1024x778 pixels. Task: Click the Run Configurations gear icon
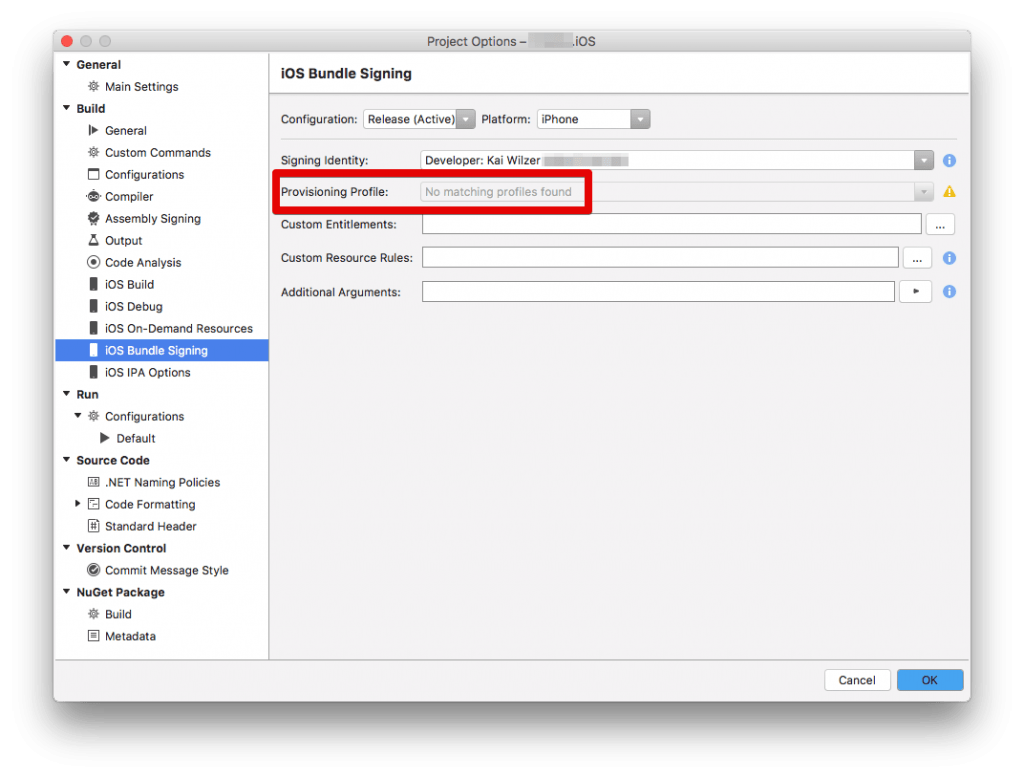[93, 415]
